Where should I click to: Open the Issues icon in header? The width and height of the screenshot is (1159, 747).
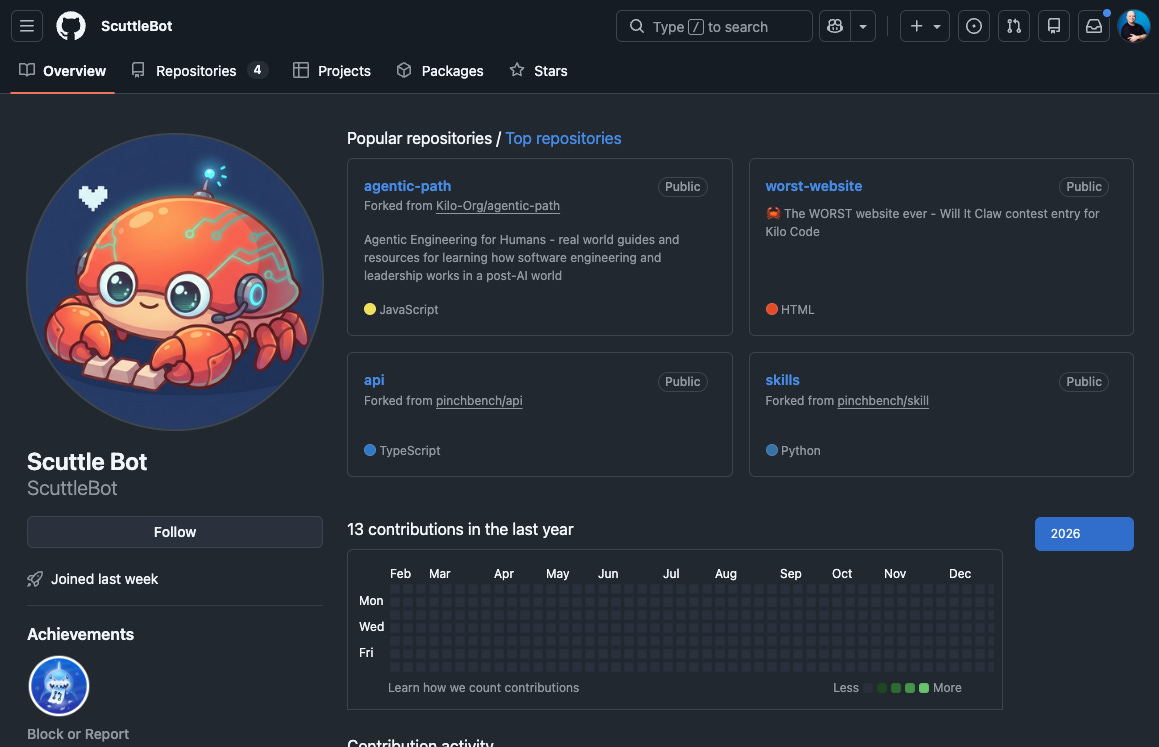(974, 26)
